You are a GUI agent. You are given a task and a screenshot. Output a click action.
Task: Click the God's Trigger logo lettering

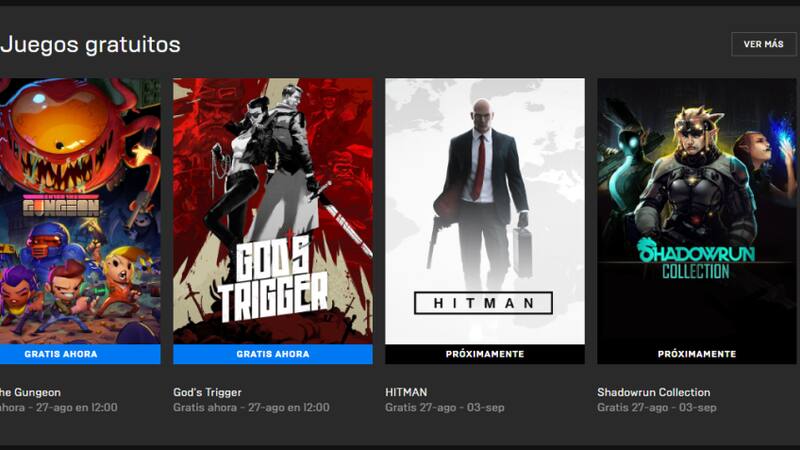[x=276, y=280]
